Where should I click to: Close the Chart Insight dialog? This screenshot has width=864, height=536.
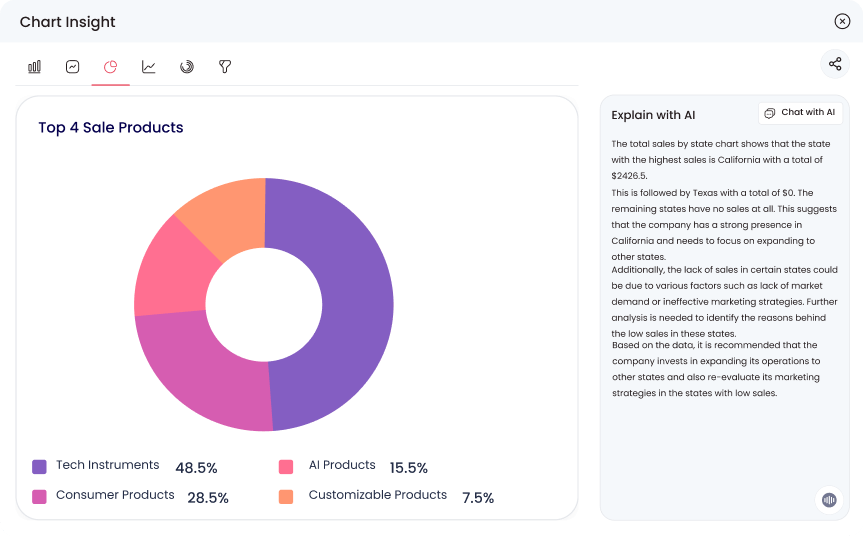tap(842, 22)
